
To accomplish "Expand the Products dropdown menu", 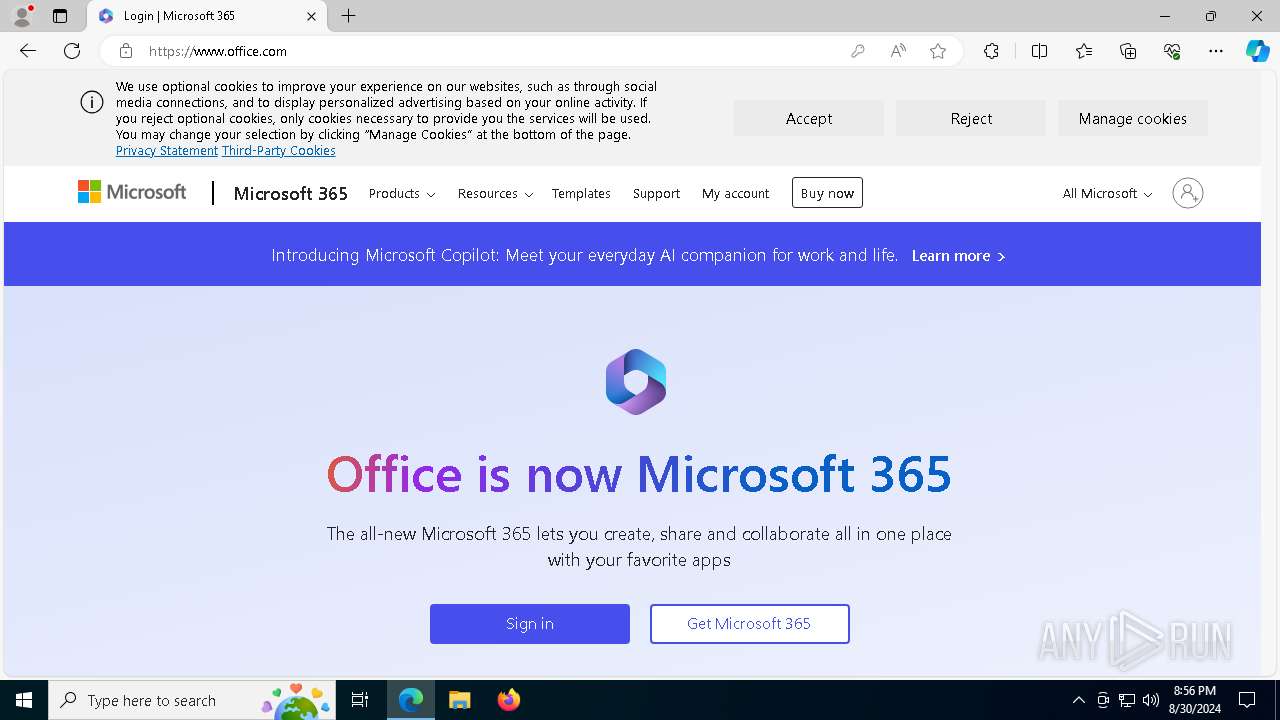I will pyautogui.click(x=402, y=193).
